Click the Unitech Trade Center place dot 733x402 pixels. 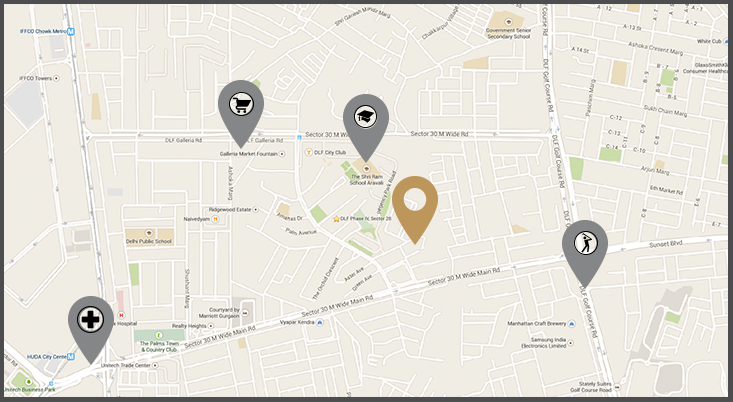[x=155, y=366]
